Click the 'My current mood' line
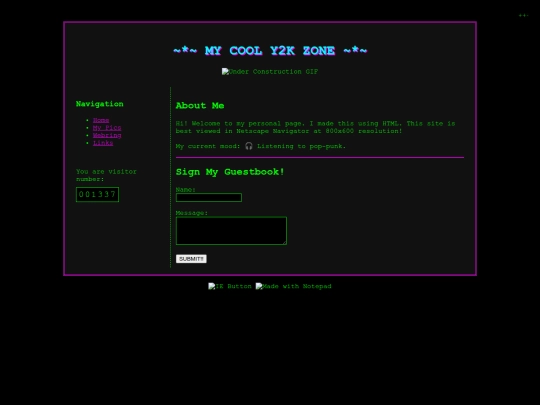This screenshot has width=540, height=405. click(x=261, y=146)
